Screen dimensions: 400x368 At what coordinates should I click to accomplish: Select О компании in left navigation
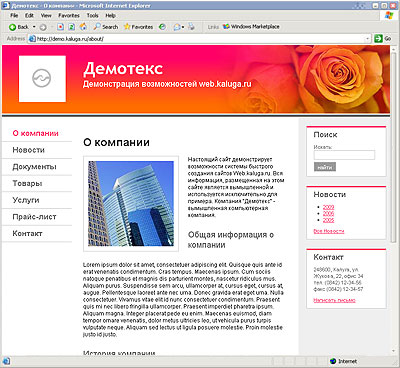tap(35, 133)
